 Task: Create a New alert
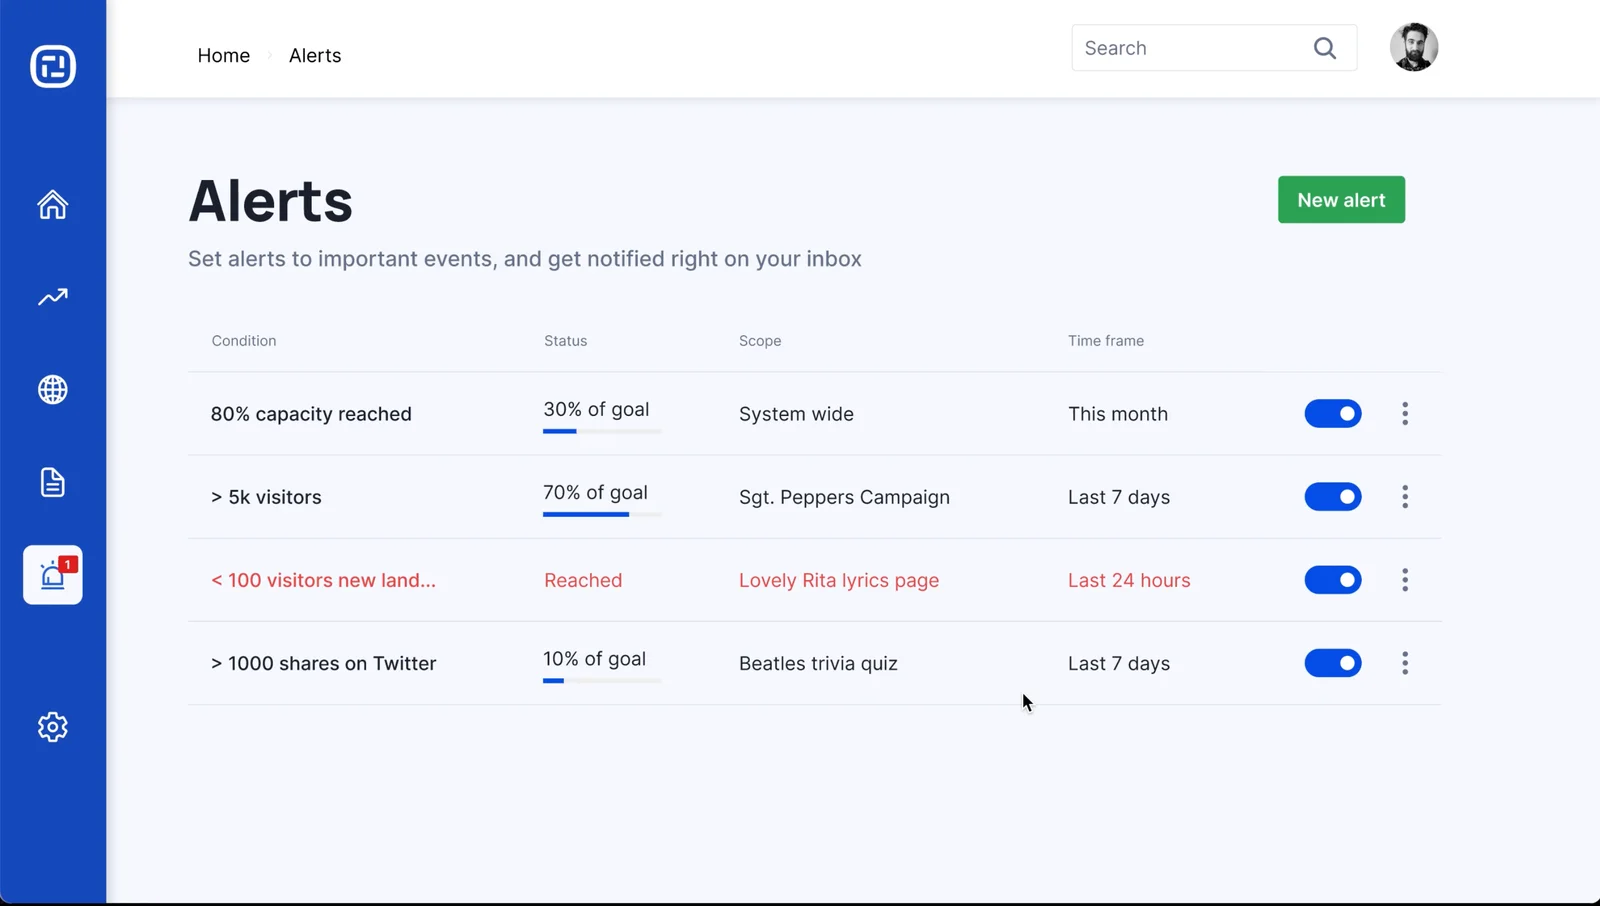1341,199
